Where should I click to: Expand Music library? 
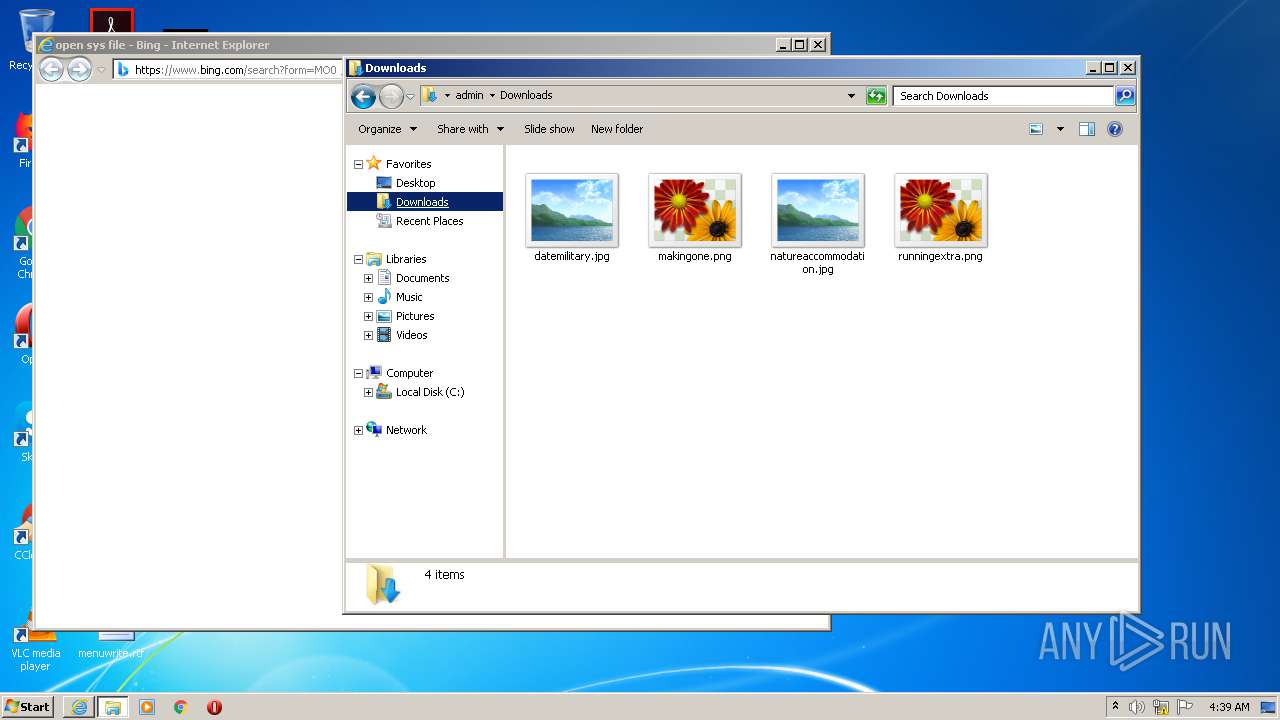[368, 297]
